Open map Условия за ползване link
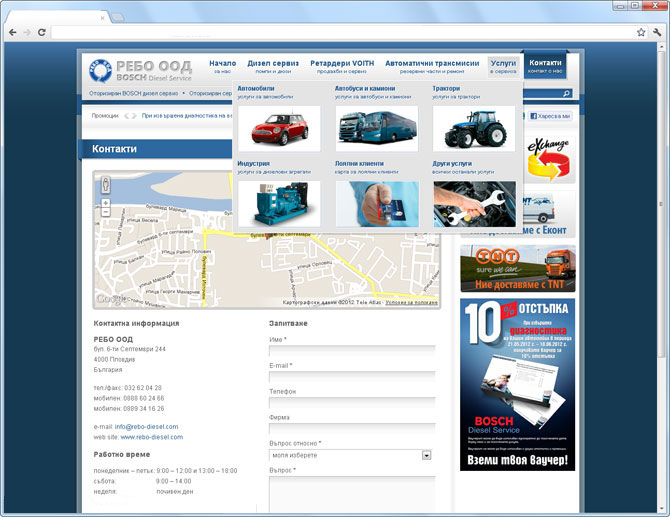This screenshot has width=670, height=517. click(411, 303)
